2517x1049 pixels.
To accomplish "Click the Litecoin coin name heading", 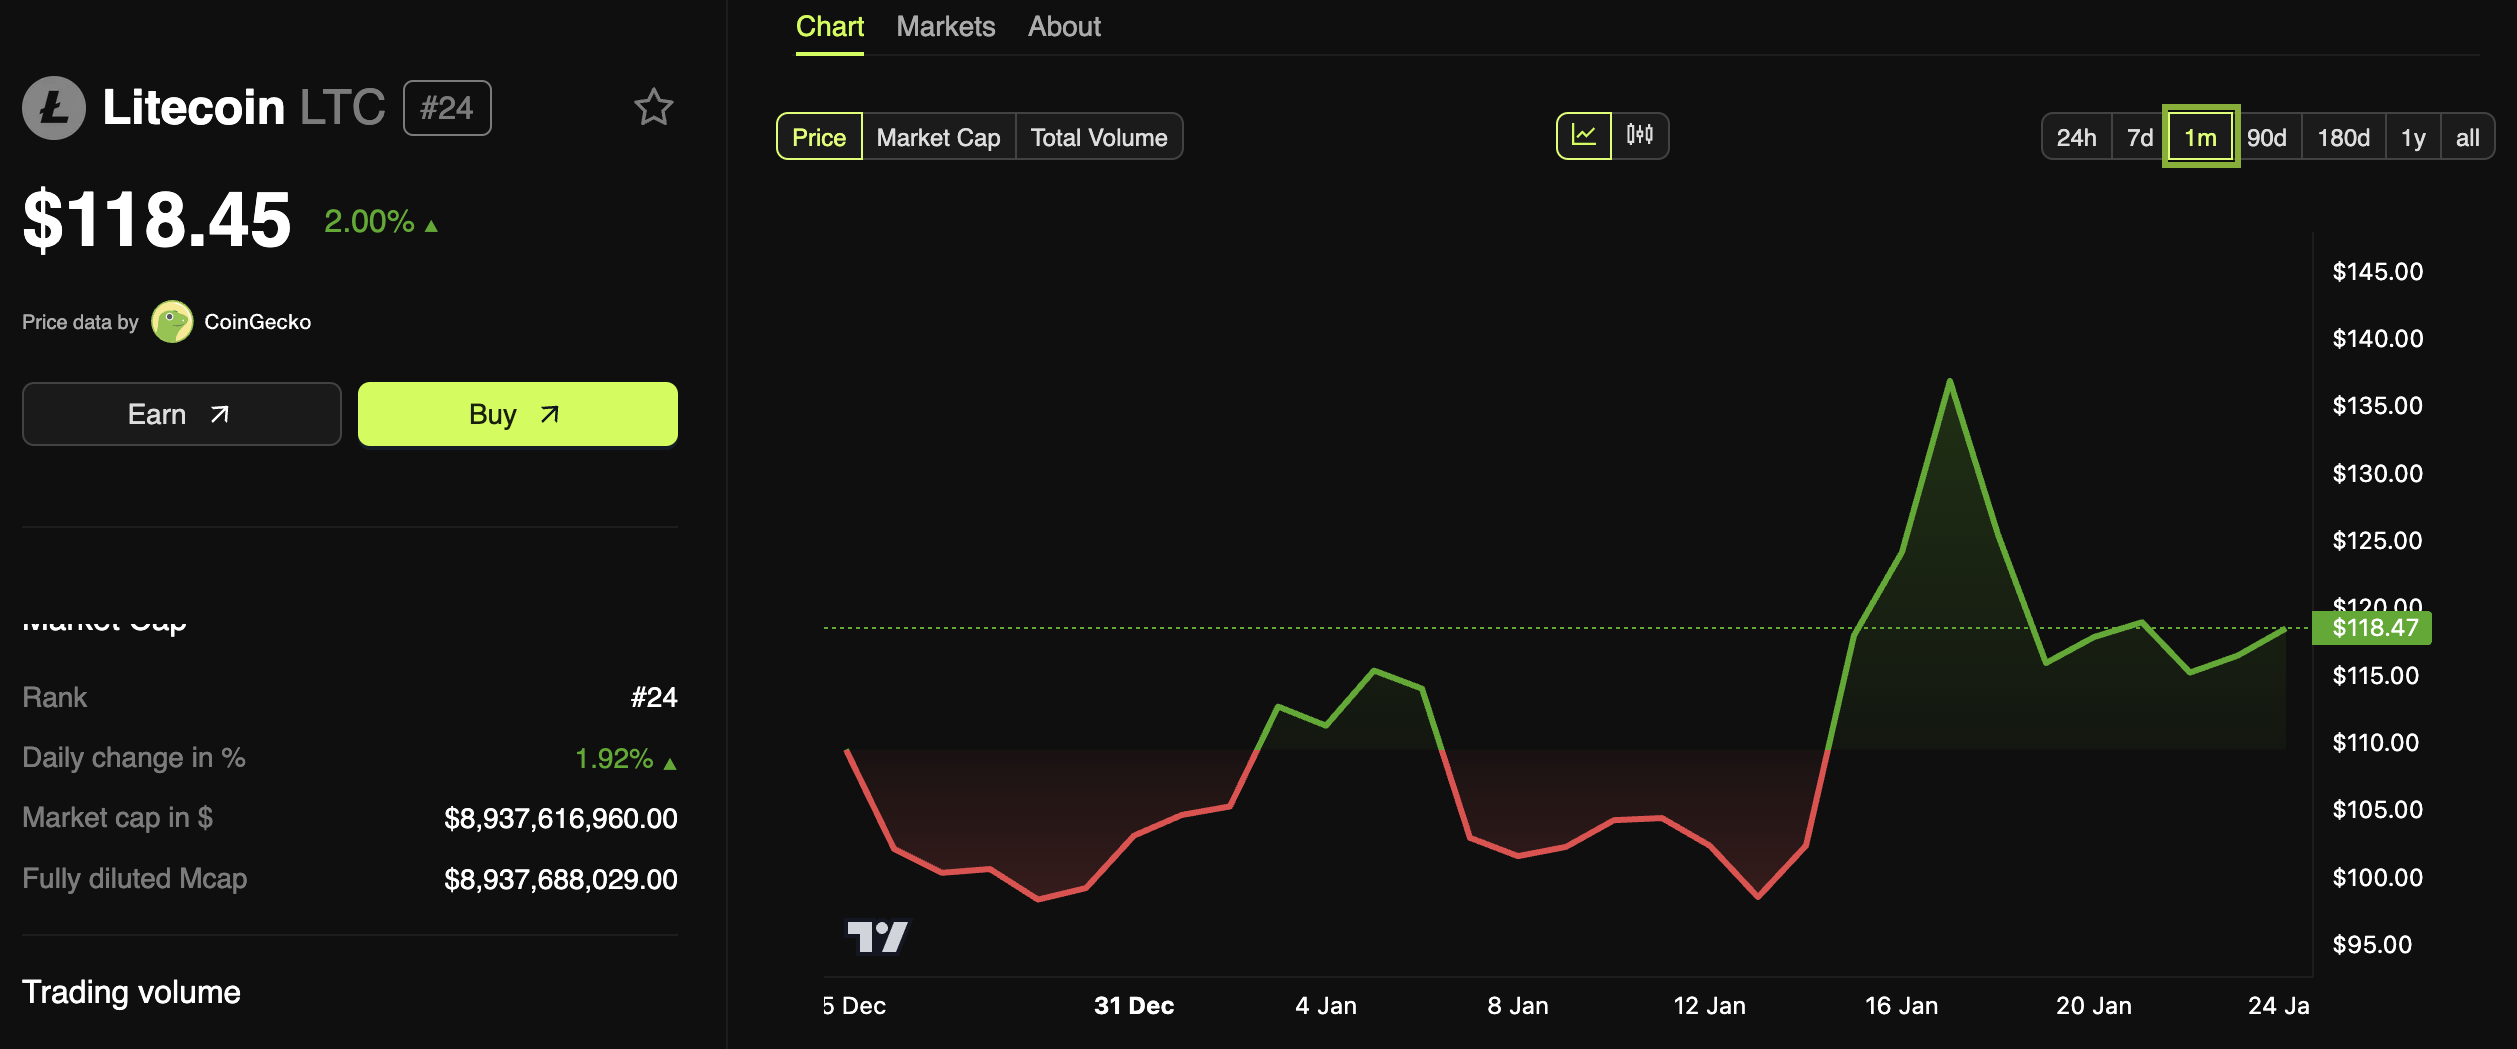I will 194,107.
